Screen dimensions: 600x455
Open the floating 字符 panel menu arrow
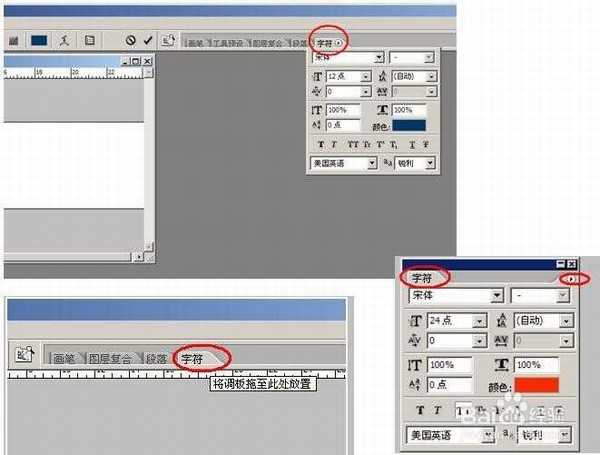click(x=571, y=279)
